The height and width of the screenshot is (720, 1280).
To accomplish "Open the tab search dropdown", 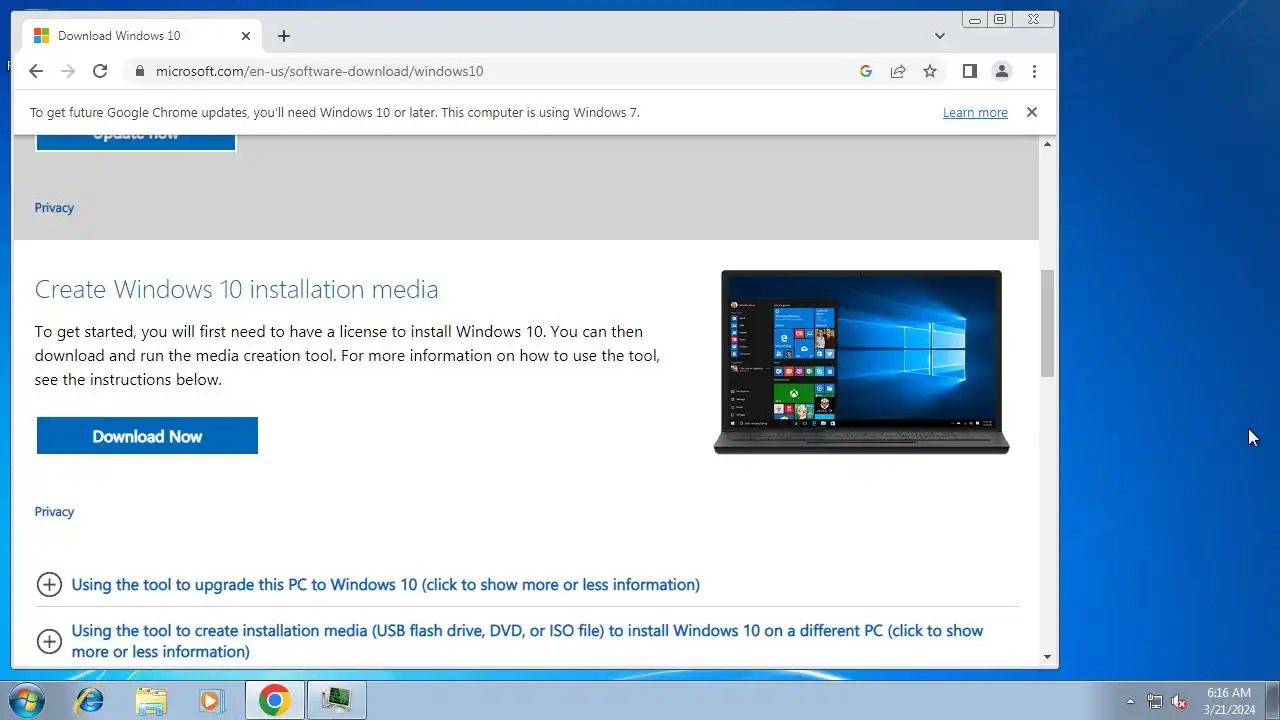I will (x=940, y=36).
